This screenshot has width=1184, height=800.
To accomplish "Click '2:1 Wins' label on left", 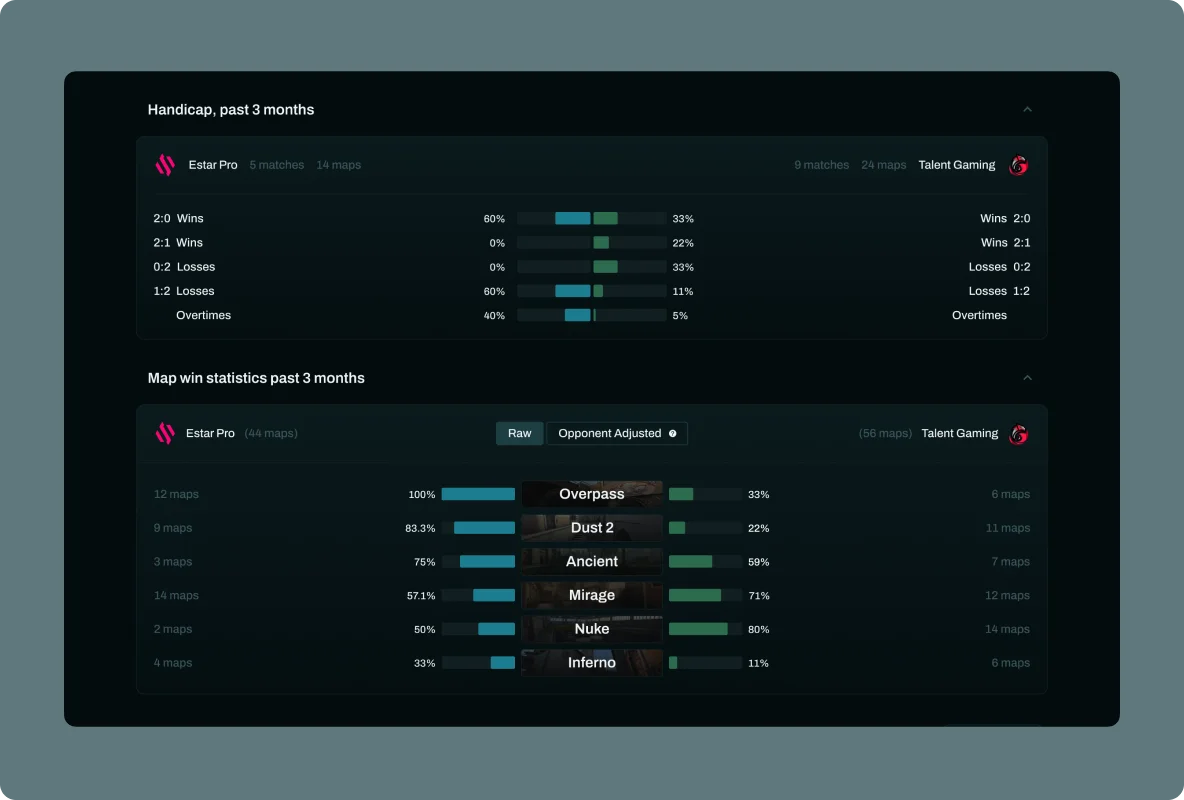I will point(178,242).
